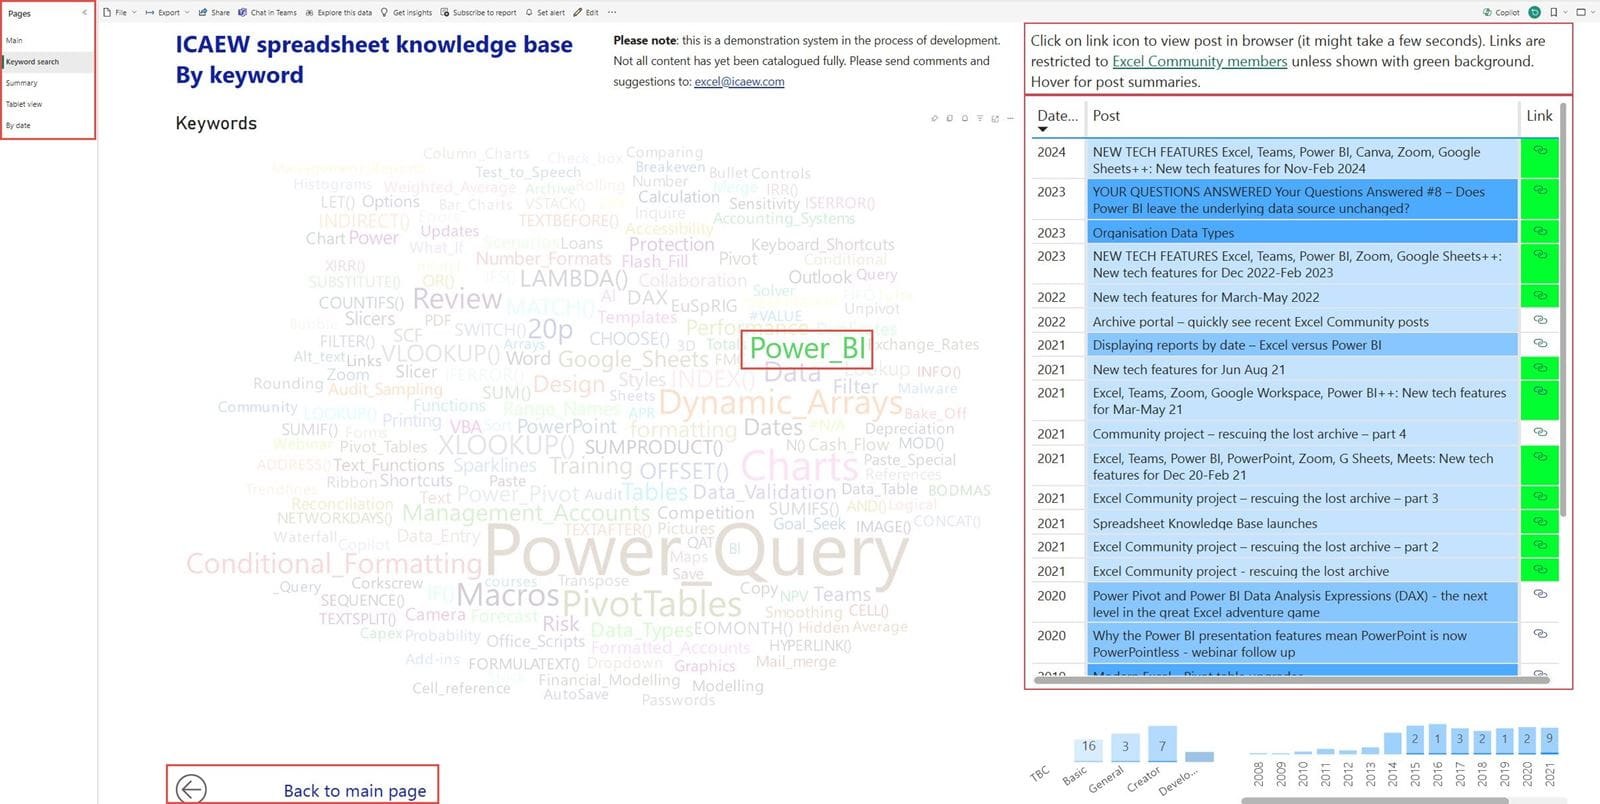Sort table by Date column header

pyautogui.click(x=1057, y=116)
